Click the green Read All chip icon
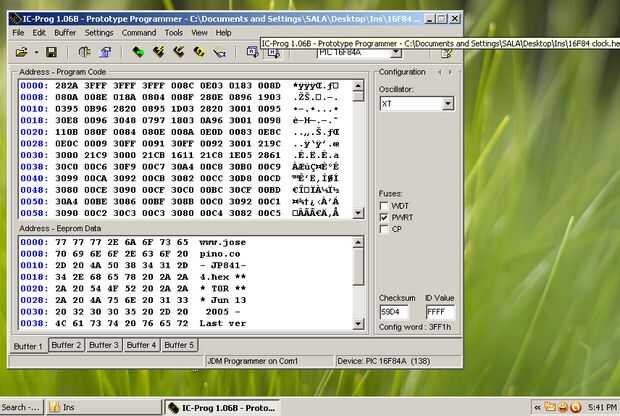 [138, 52]
